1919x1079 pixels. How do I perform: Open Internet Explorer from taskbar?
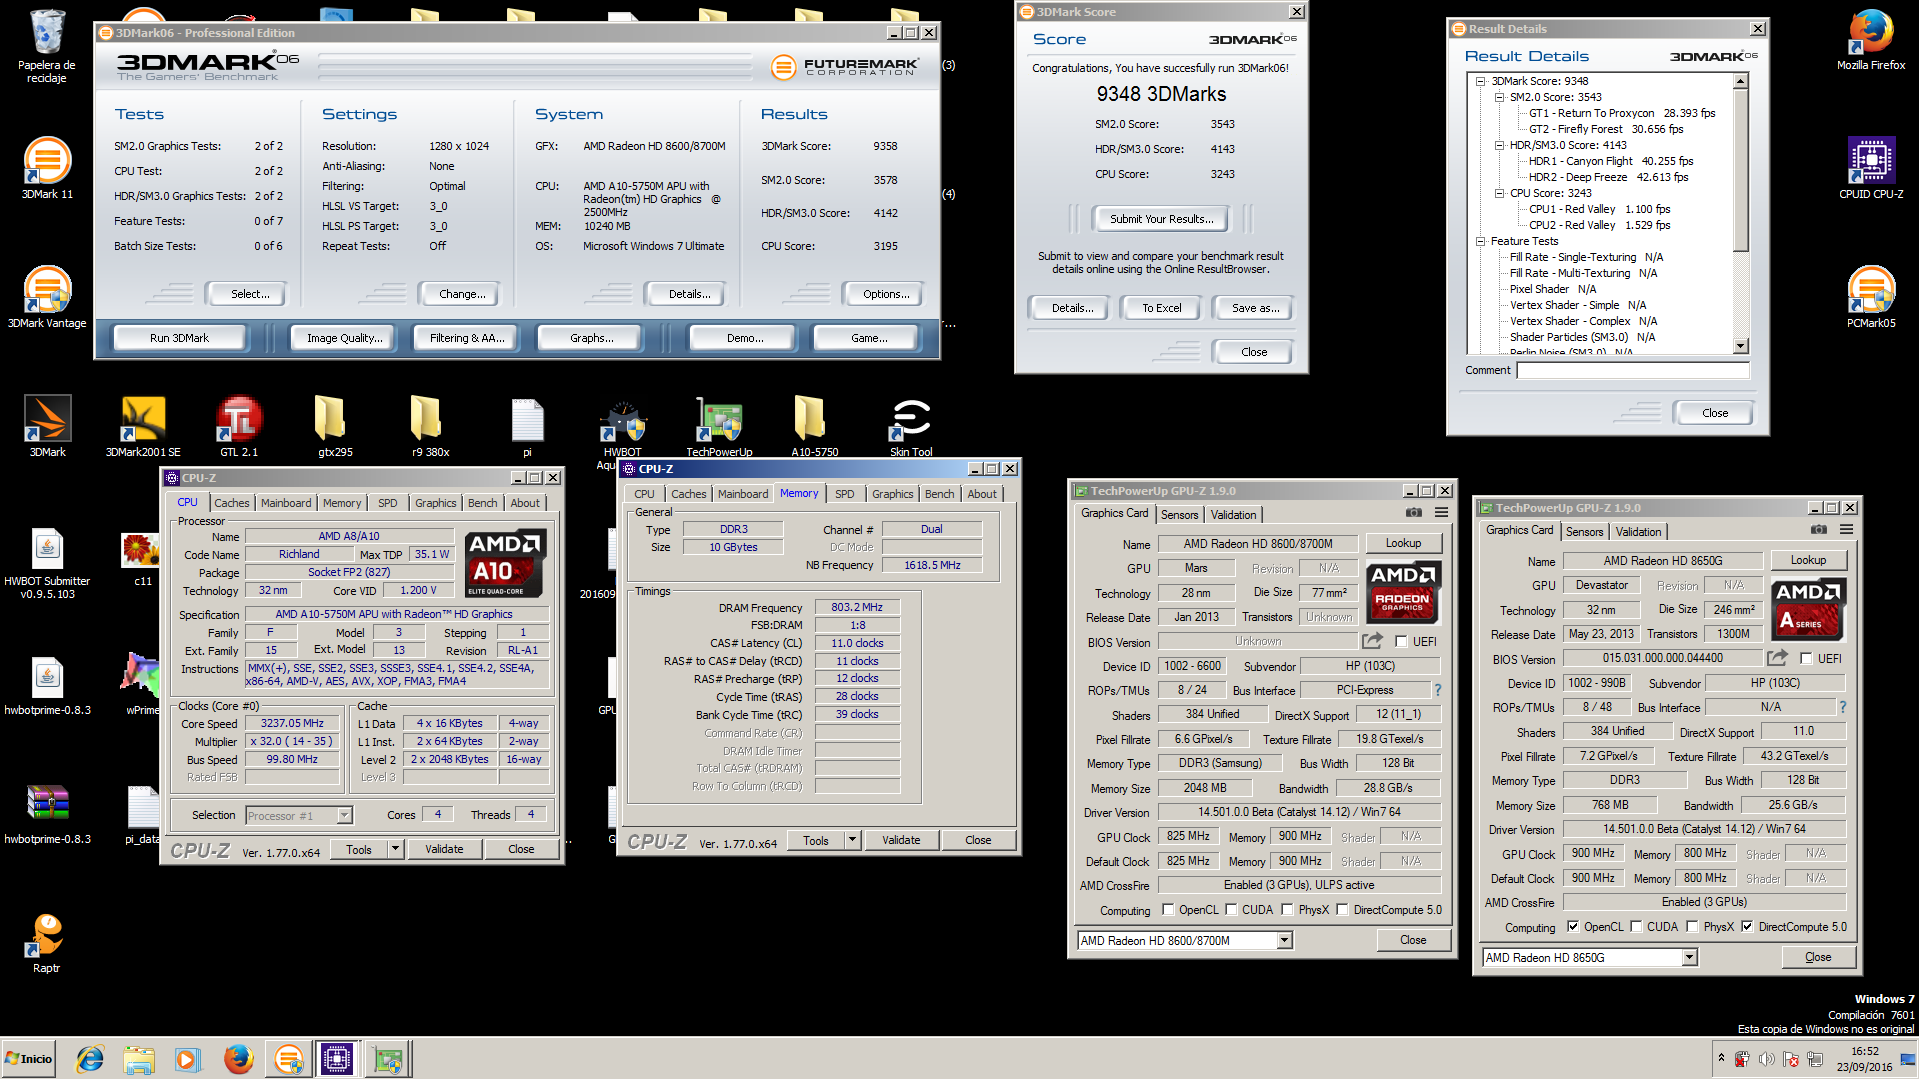90,1059
